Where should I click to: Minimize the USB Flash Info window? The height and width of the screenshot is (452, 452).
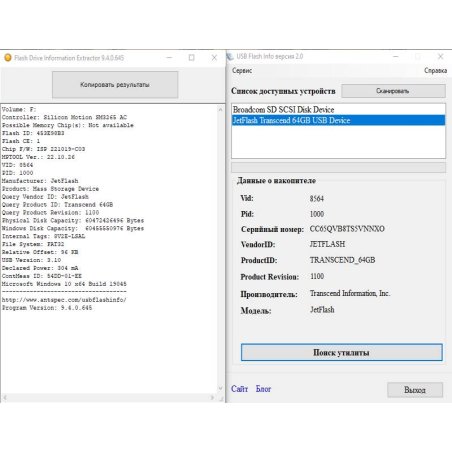(x=396, y=57)
